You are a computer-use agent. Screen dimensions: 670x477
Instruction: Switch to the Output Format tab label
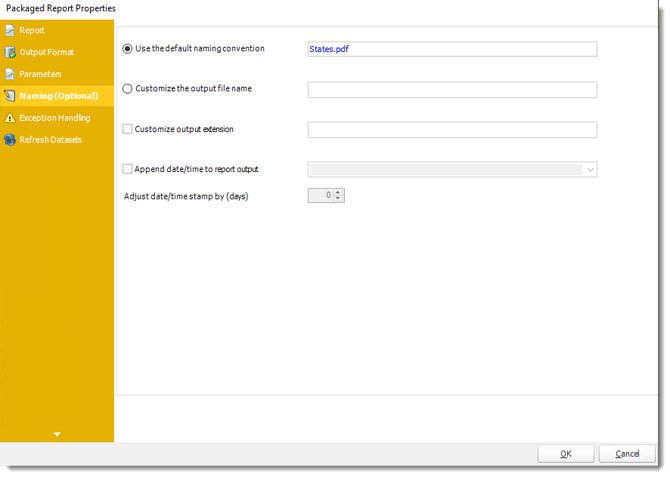point(47,52)
